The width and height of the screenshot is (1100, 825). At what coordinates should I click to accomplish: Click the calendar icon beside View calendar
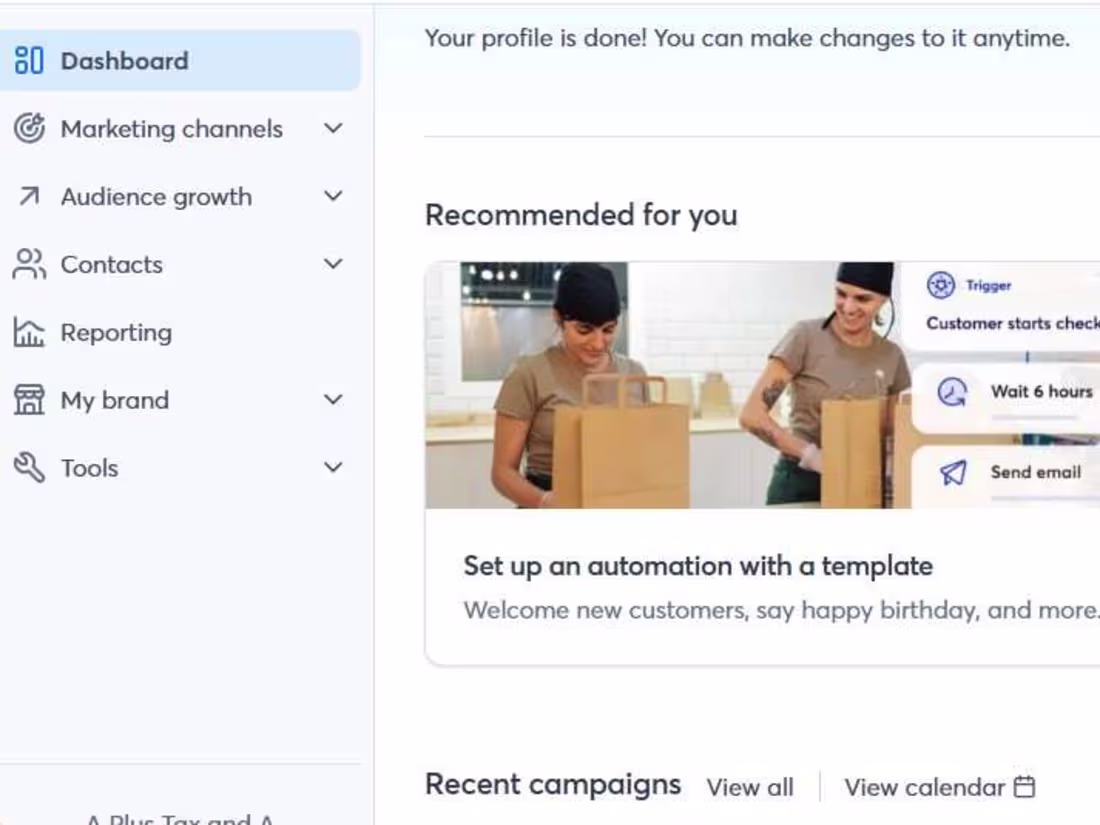click(x=1024, y=787)
